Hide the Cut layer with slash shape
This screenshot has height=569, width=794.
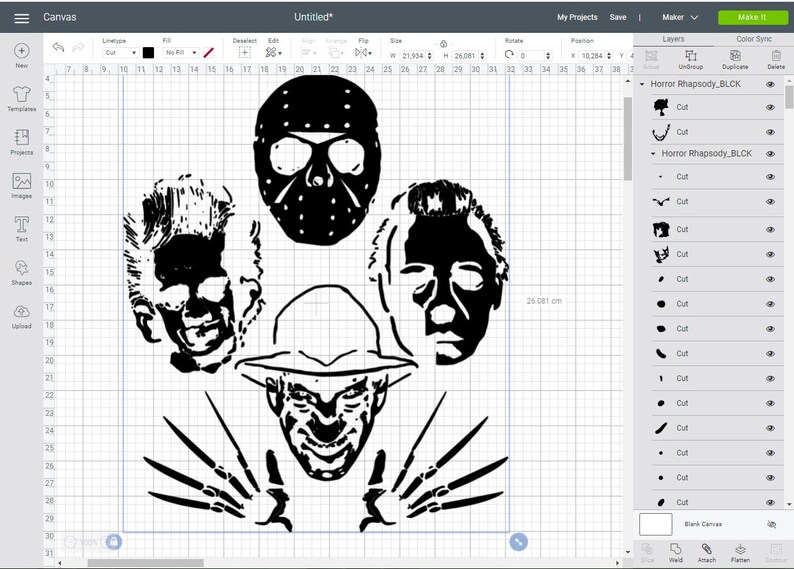(x=770, y=428)
